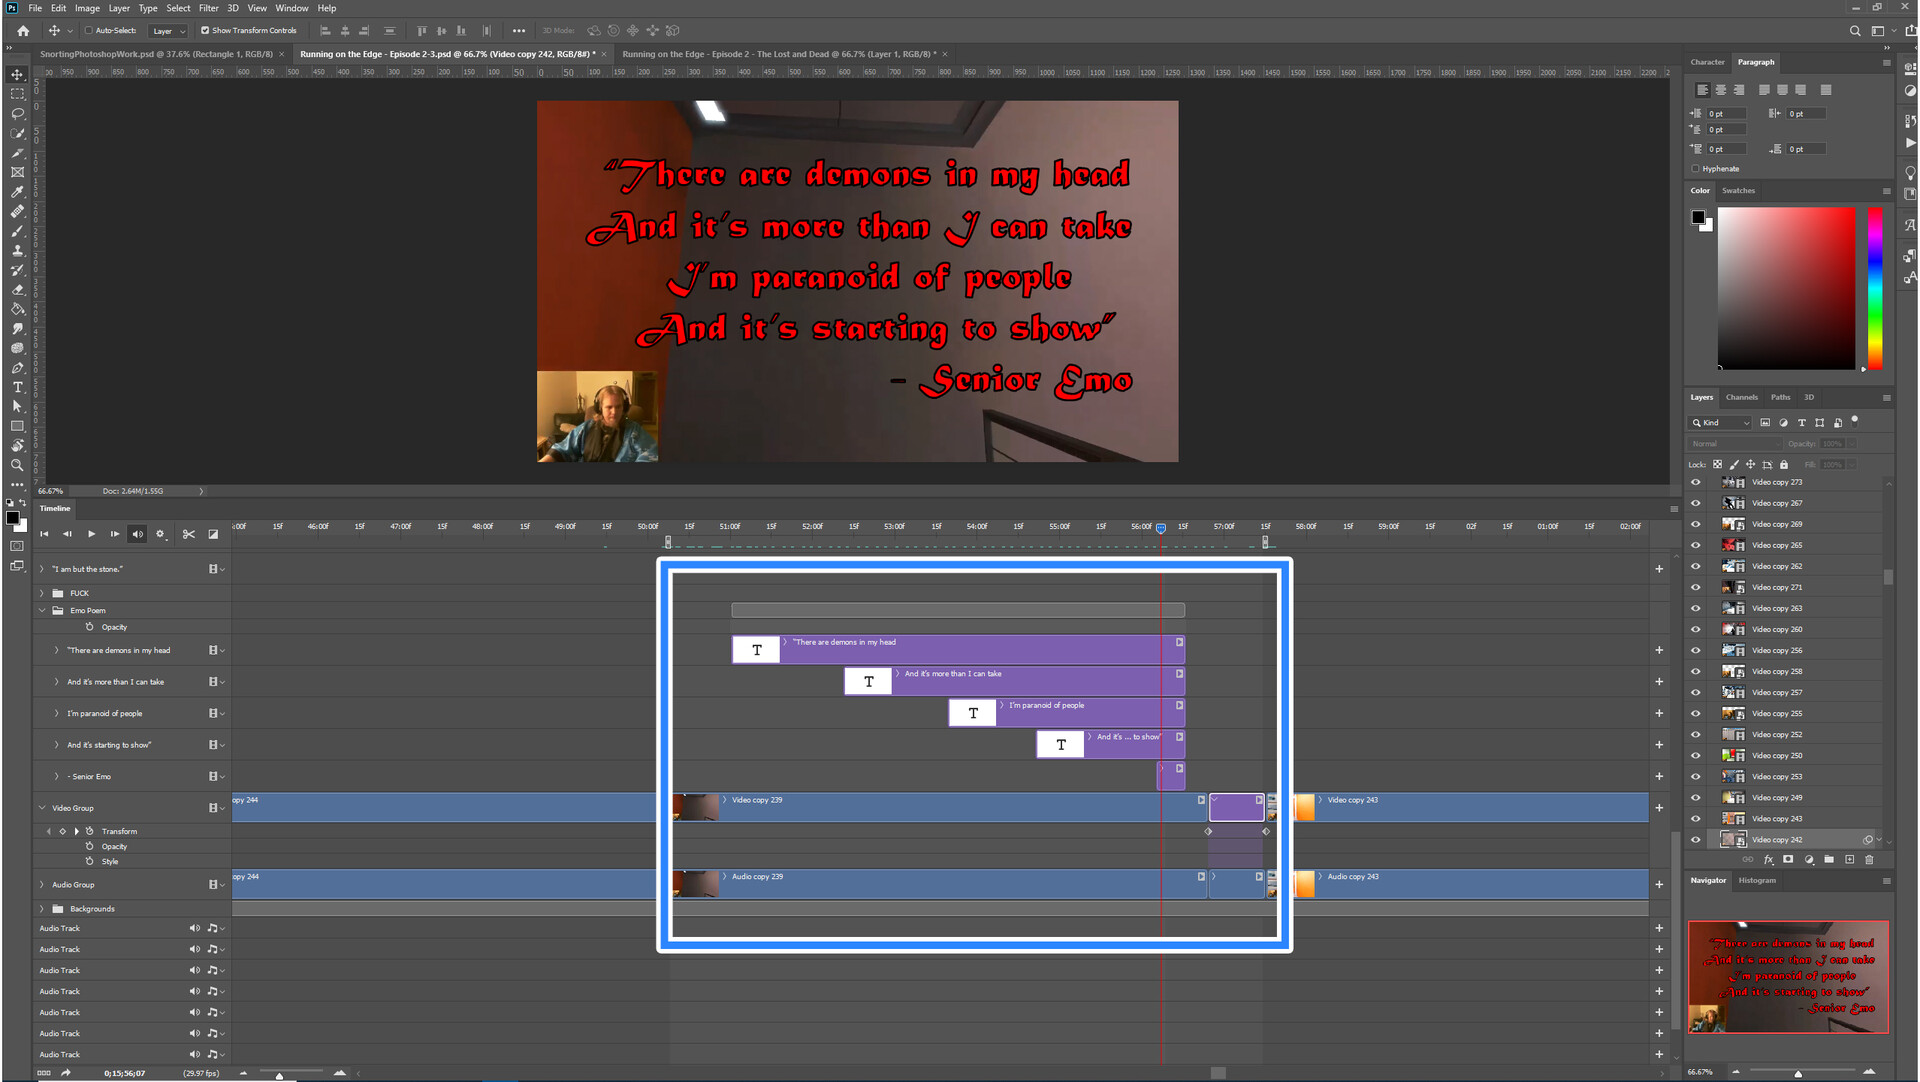Image resolution: width=1920 pixels, height=1082 pixels.
Task: Mute timeline audio playback speaker icon
Action: (x=137, y=534)
